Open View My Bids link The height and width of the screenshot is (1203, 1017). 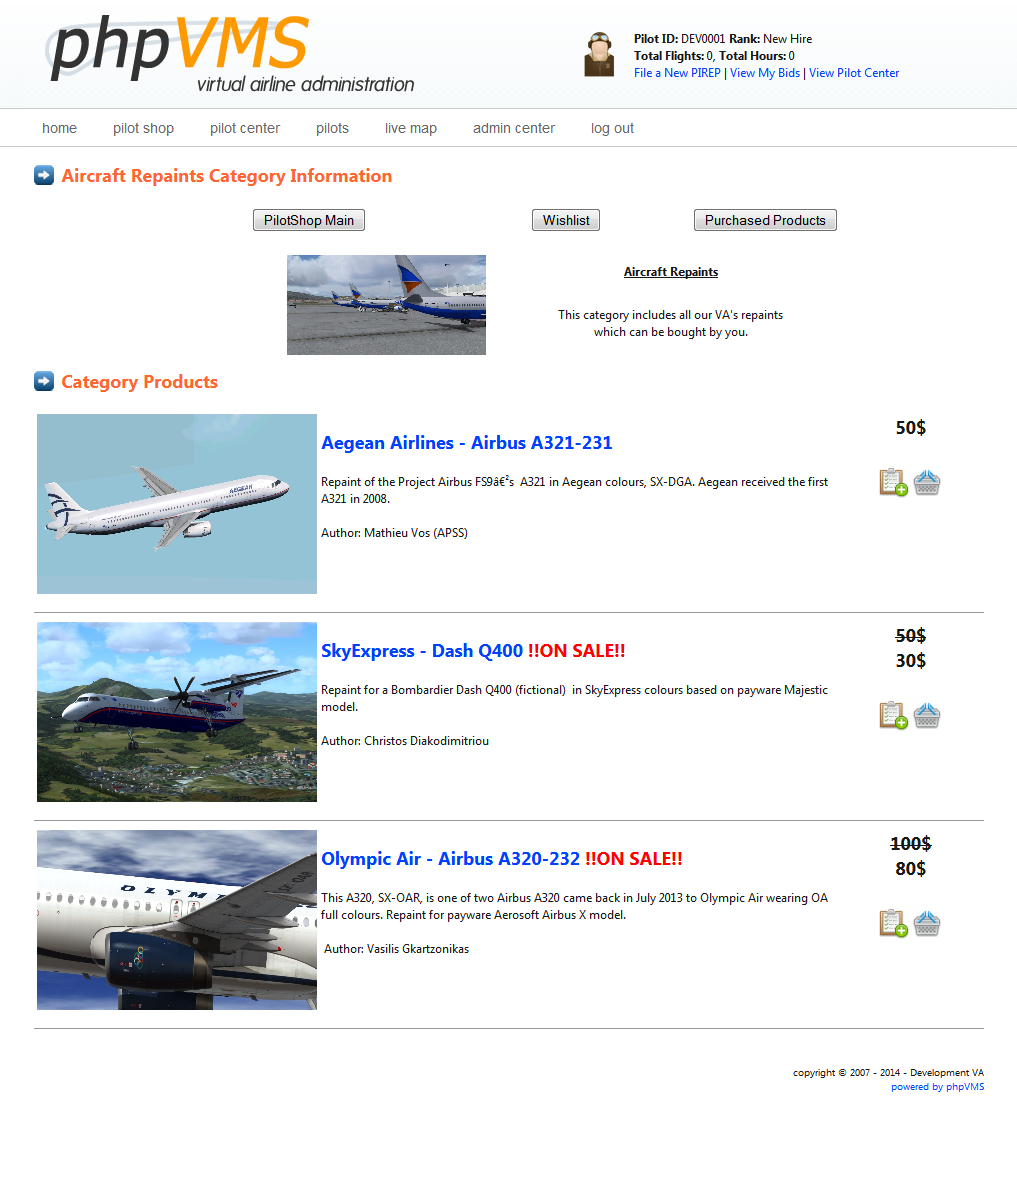765,73
